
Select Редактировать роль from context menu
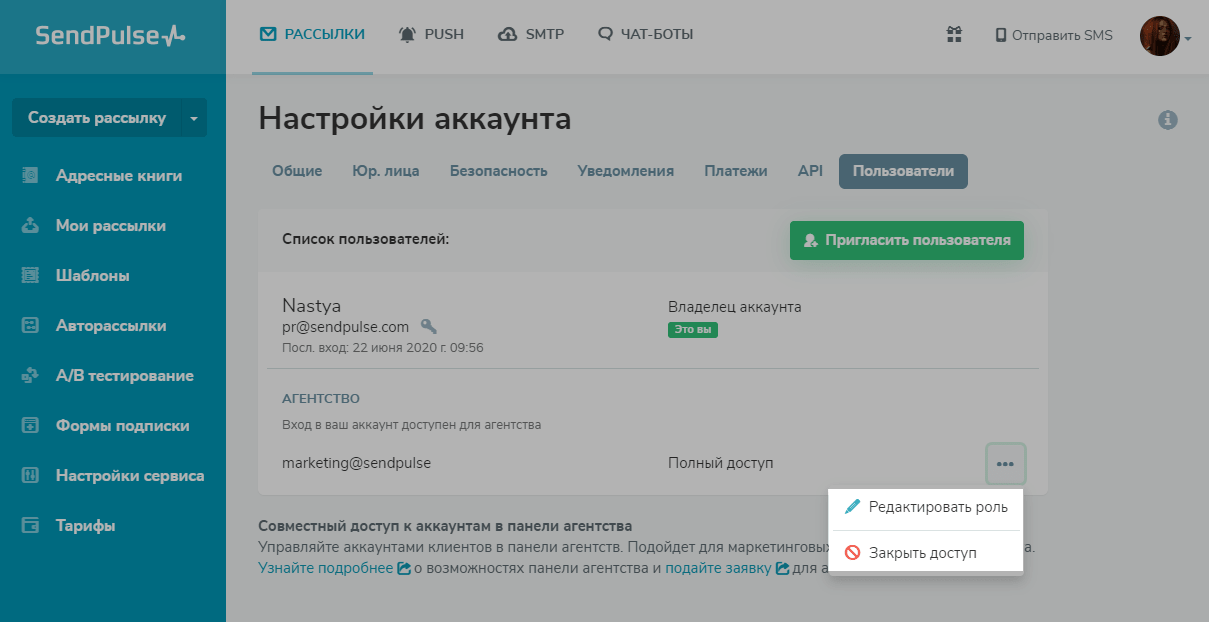pyautogui.click(x=925, y=507)
